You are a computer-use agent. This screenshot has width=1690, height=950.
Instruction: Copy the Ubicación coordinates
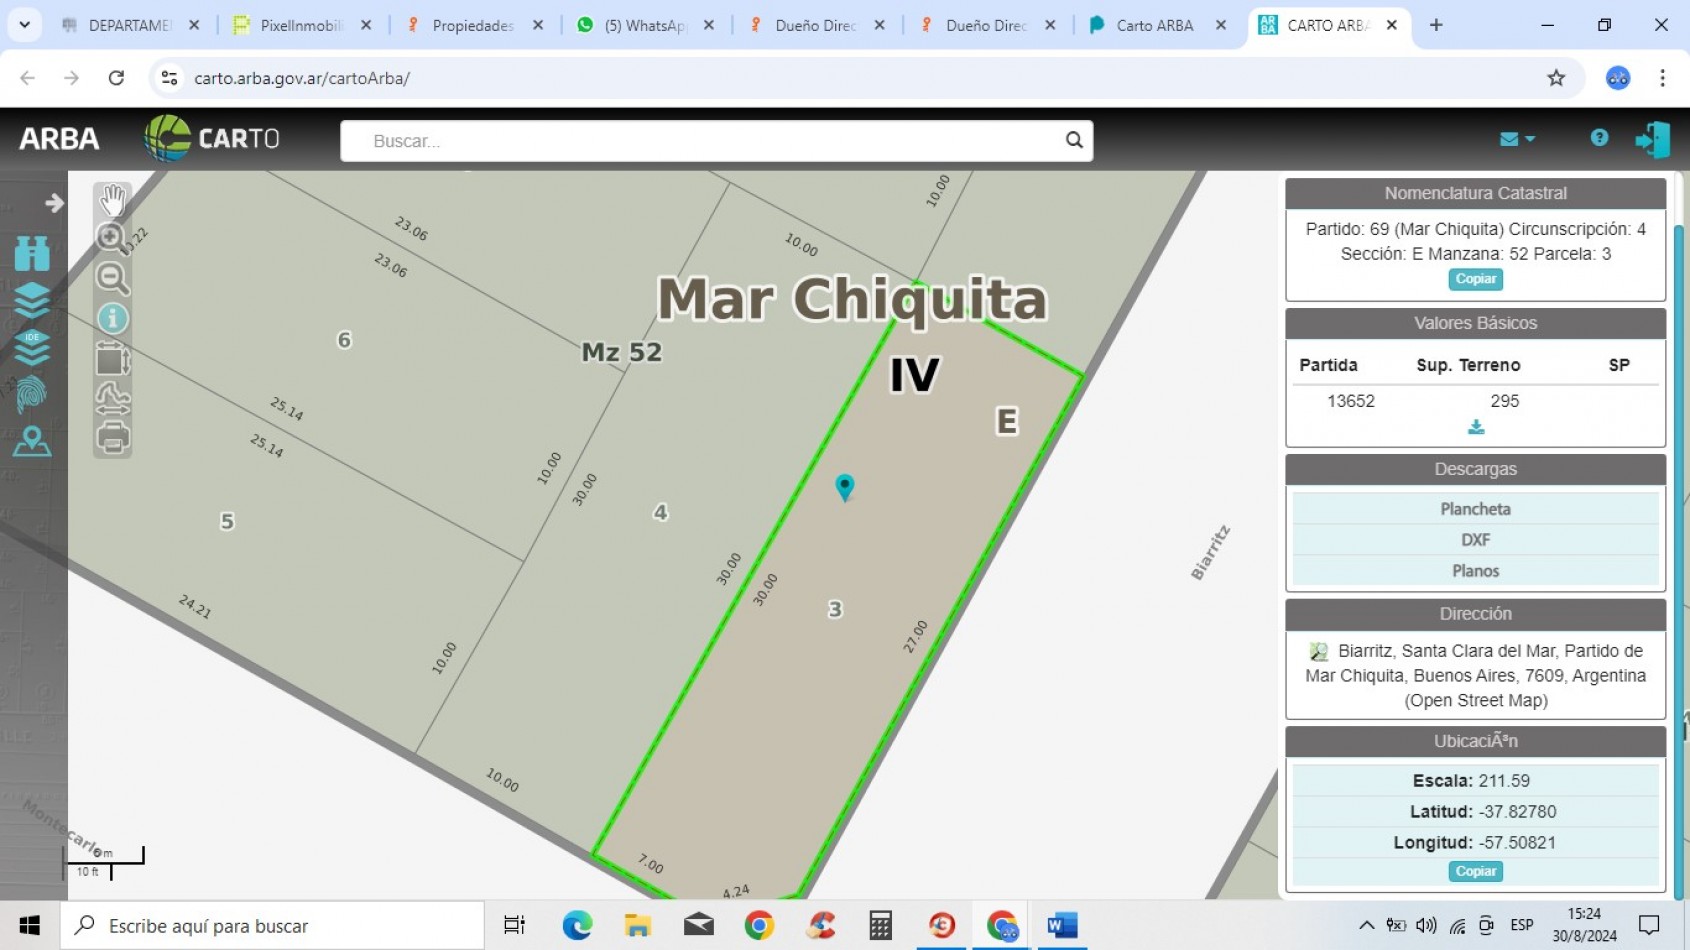coord(1475,871)
